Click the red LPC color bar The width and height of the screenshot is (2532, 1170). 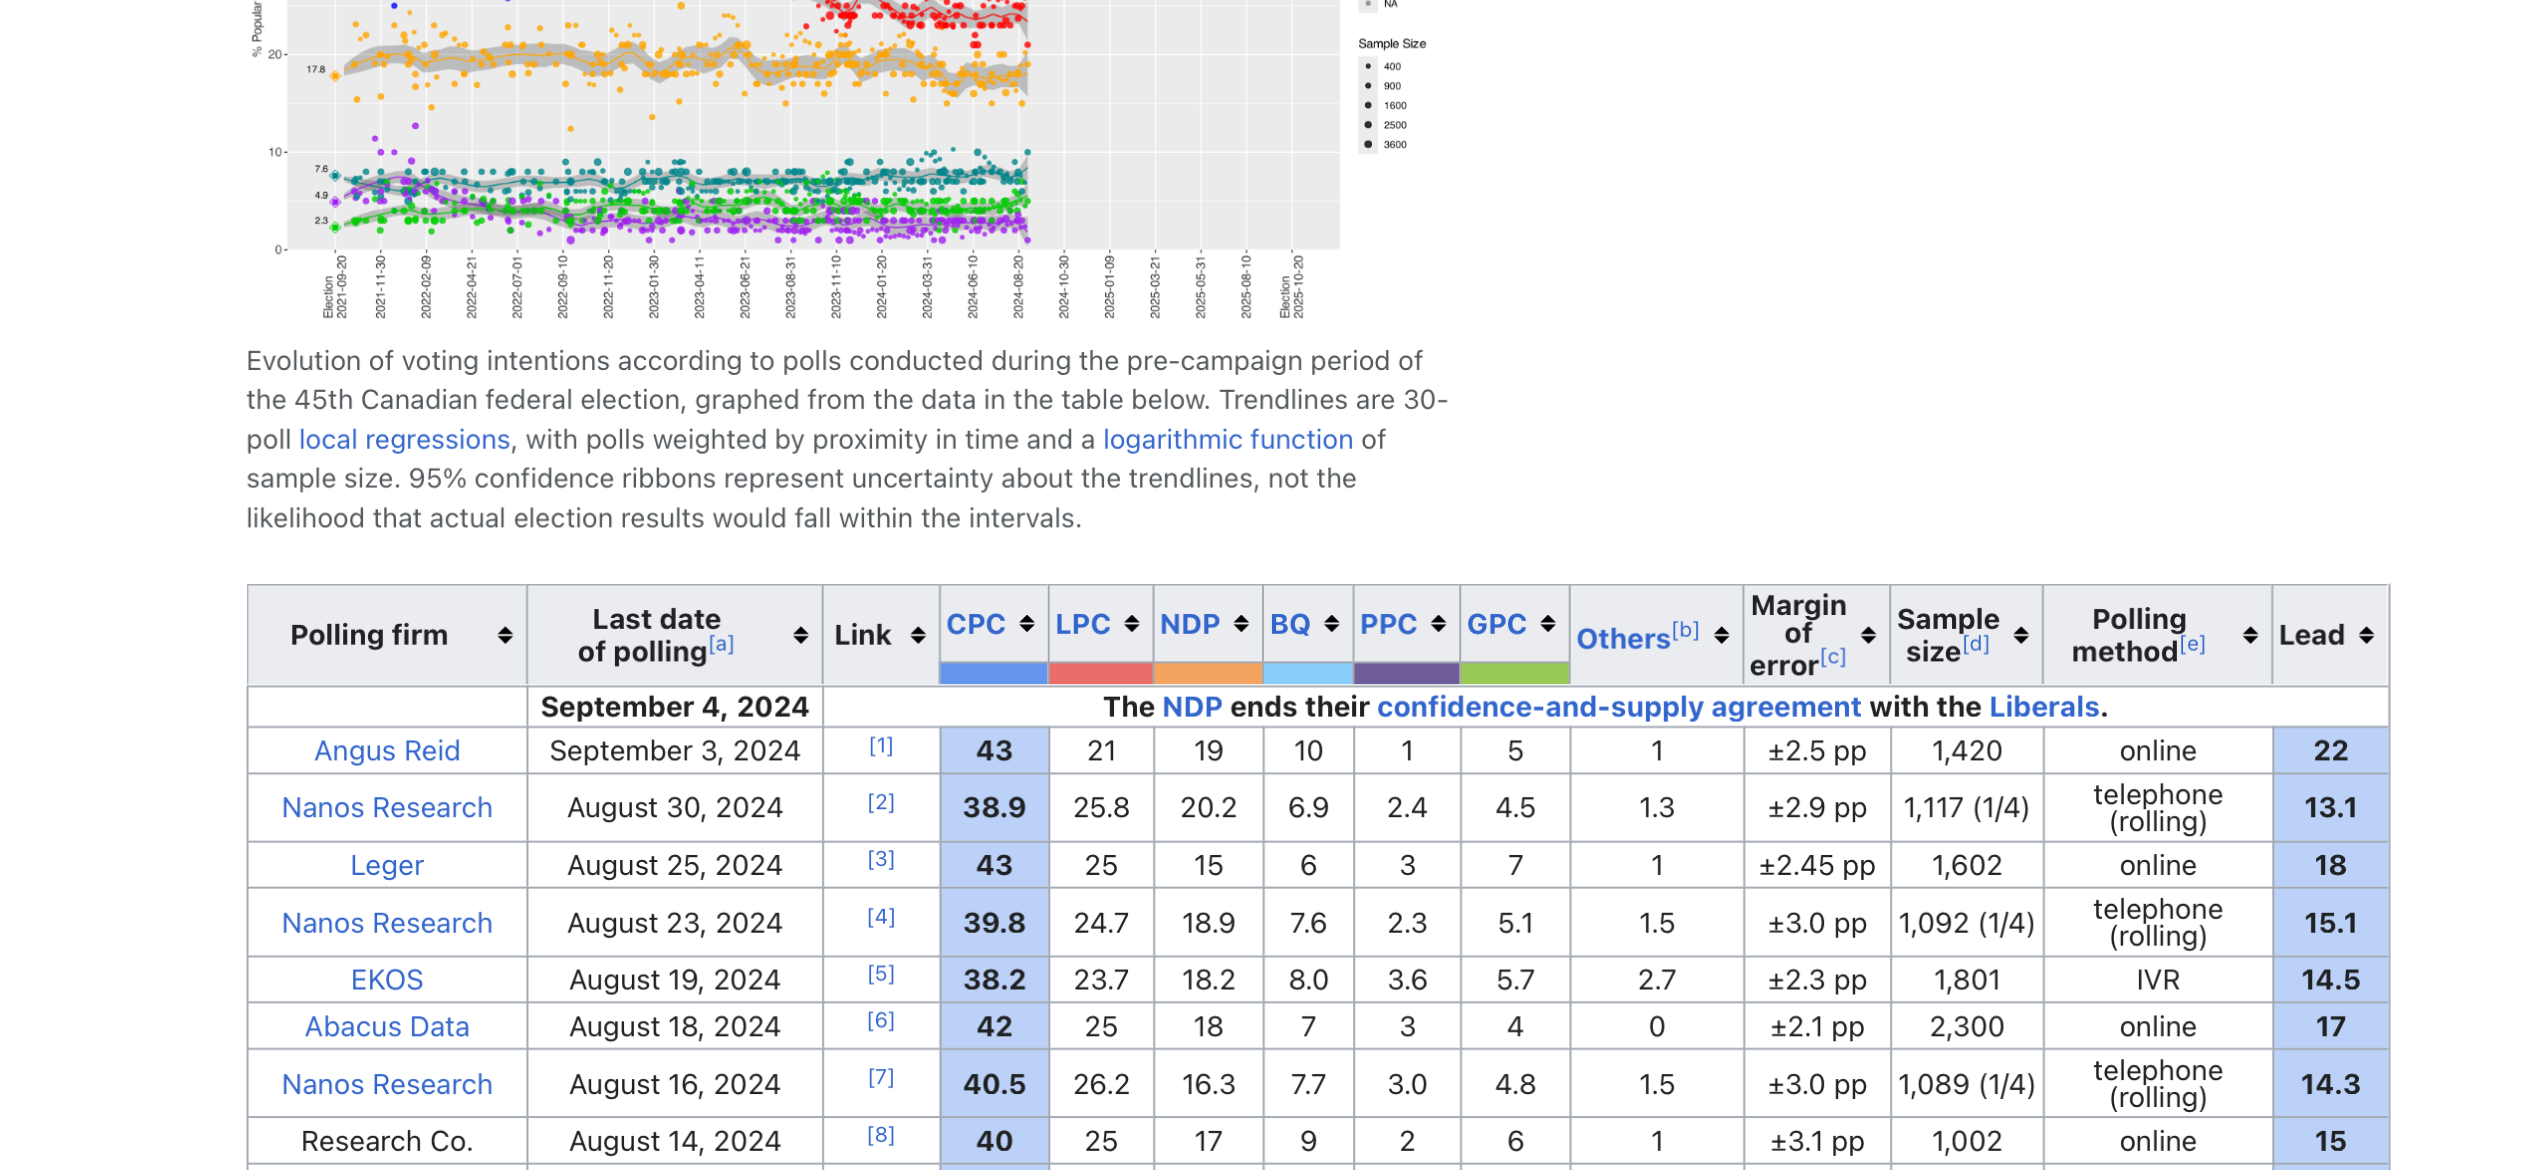(x=1100, y=674)
